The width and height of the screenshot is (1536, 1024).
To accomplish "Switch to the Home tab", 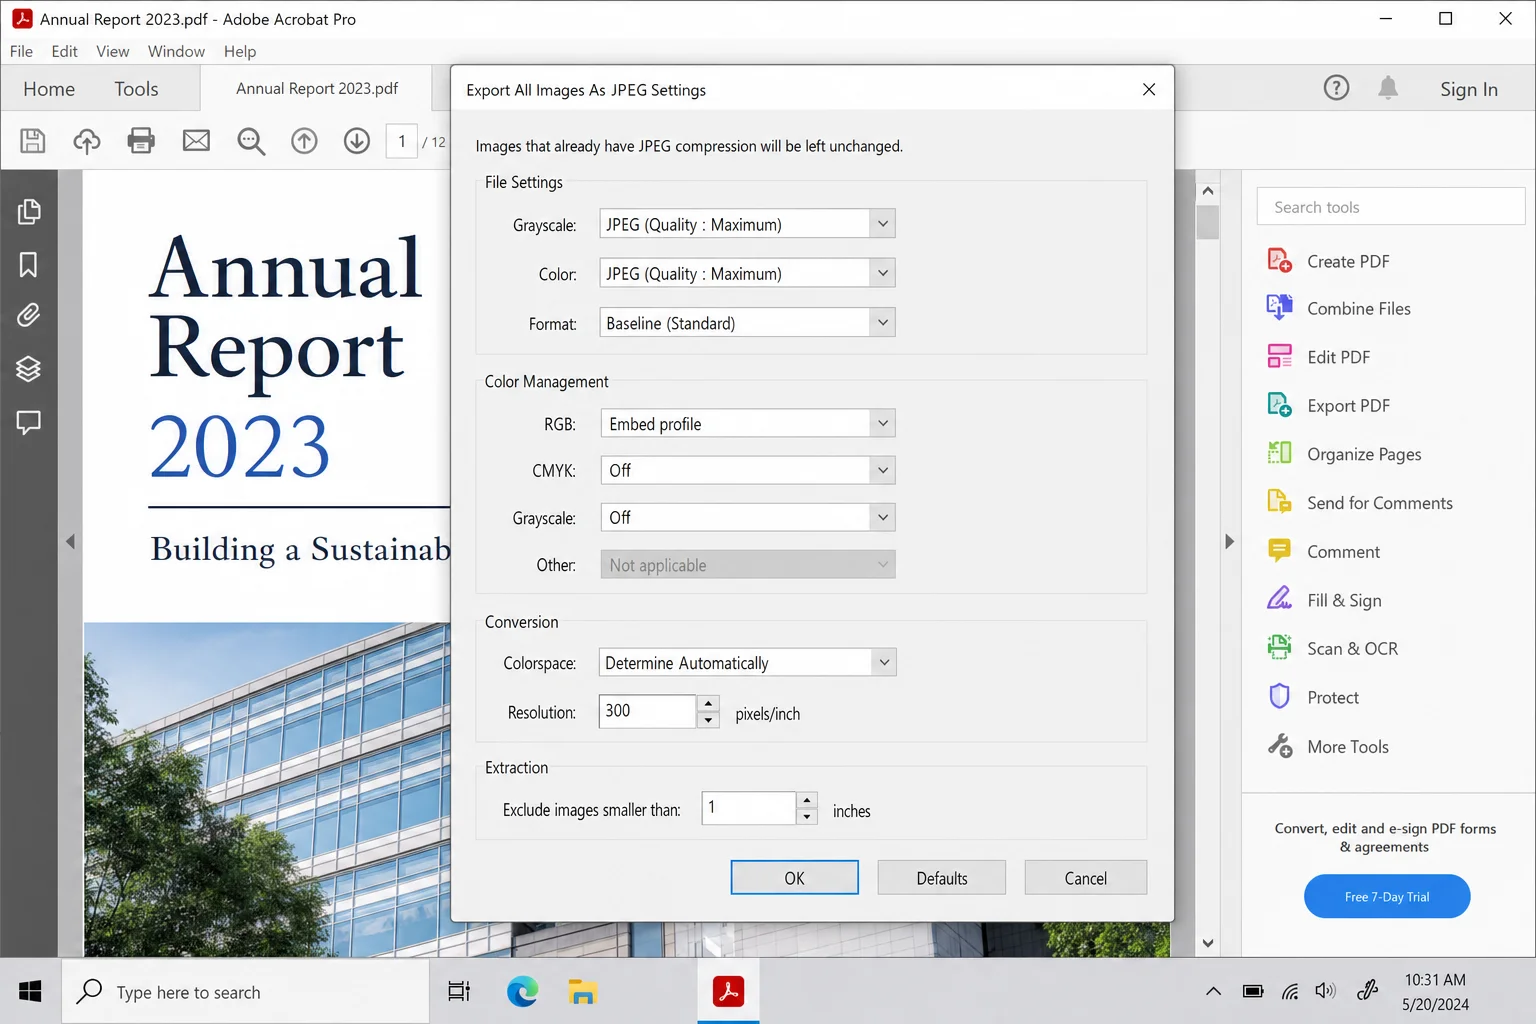I will click(49, 89).
